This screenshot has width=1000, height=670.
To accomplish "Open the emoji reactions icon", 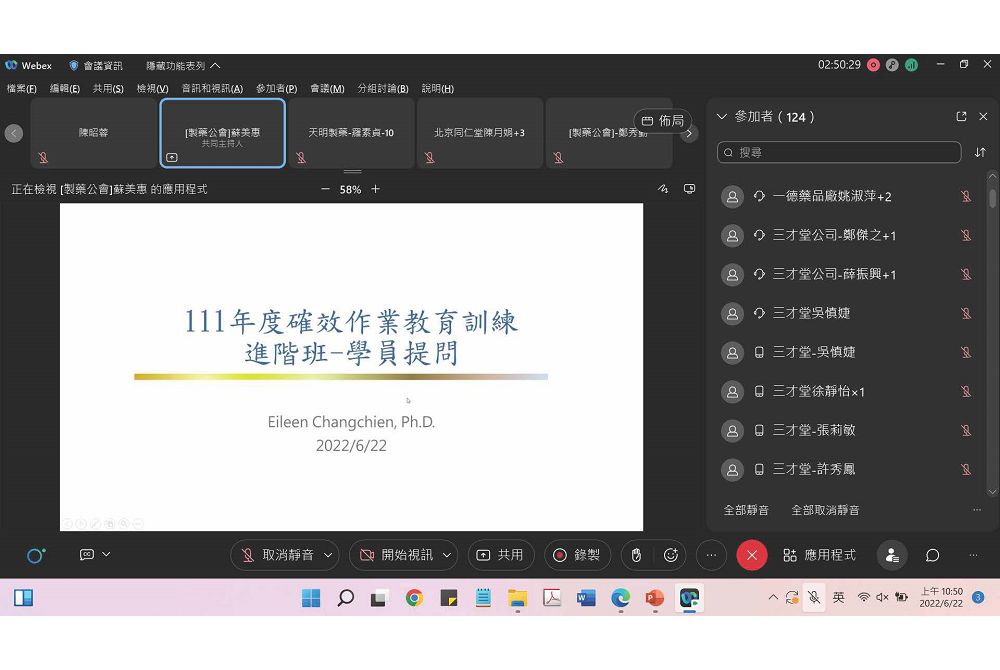I will 671,555.
